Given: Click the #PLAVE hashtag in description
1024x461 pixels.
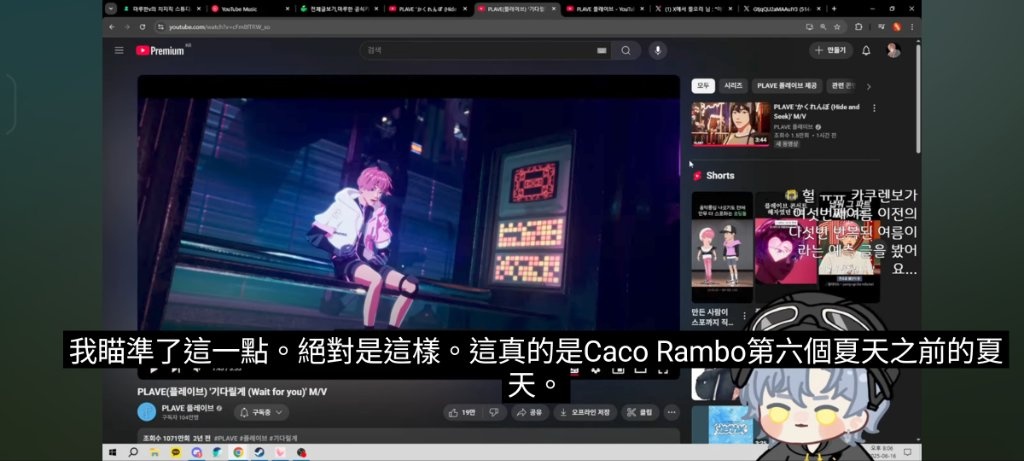Looking at the screenshot, I should [225, 437].
